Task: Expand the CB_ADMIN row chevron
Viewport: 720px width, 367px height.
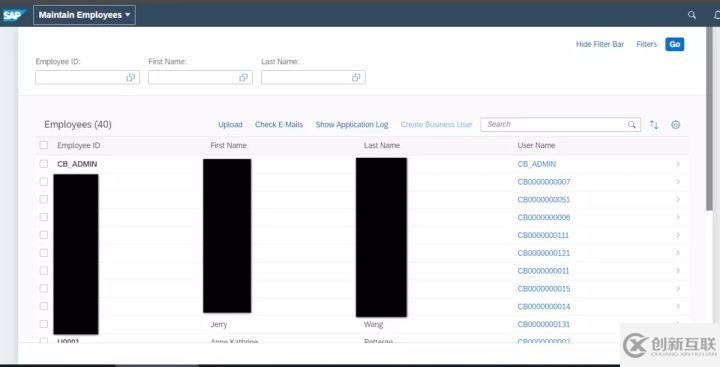Action: coord(678,164)
